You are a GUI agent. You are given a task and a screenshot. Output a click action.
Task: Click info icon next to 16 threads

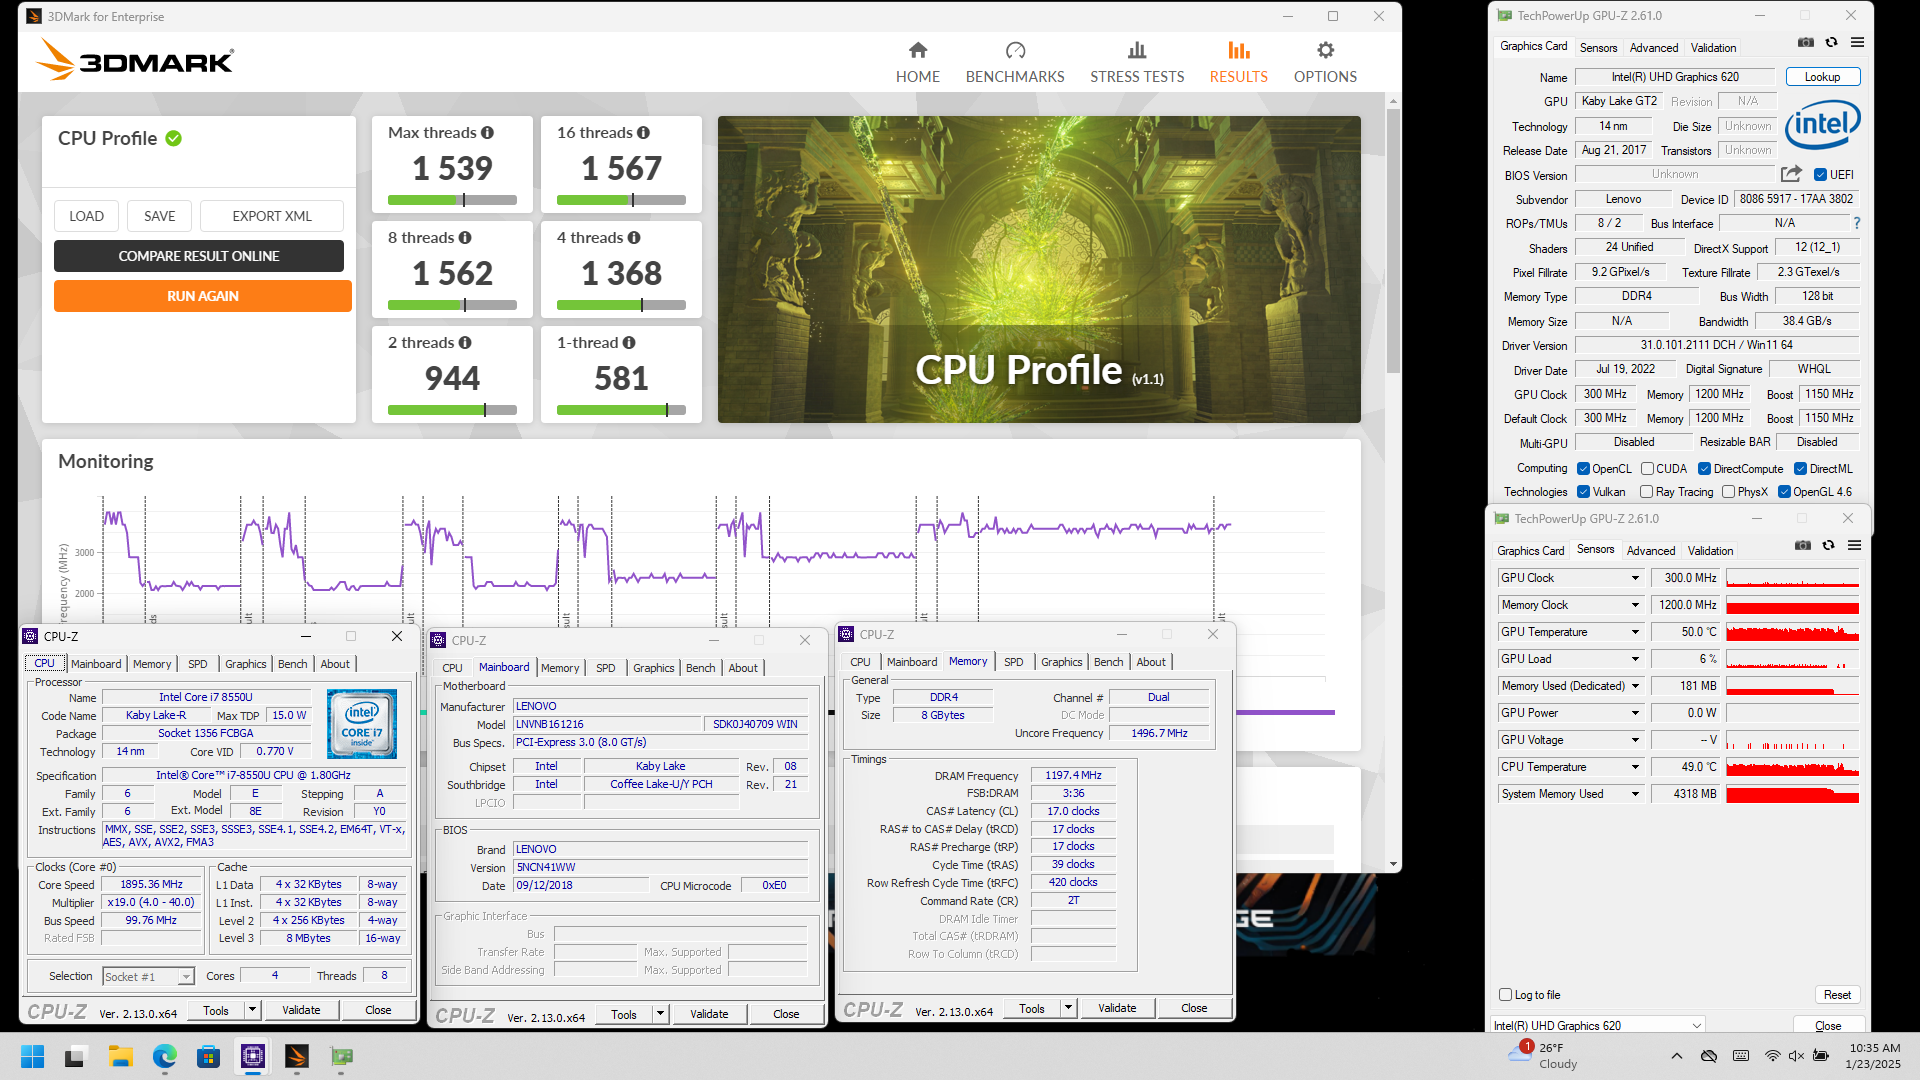pyautogui.click(x=643, y=133)
